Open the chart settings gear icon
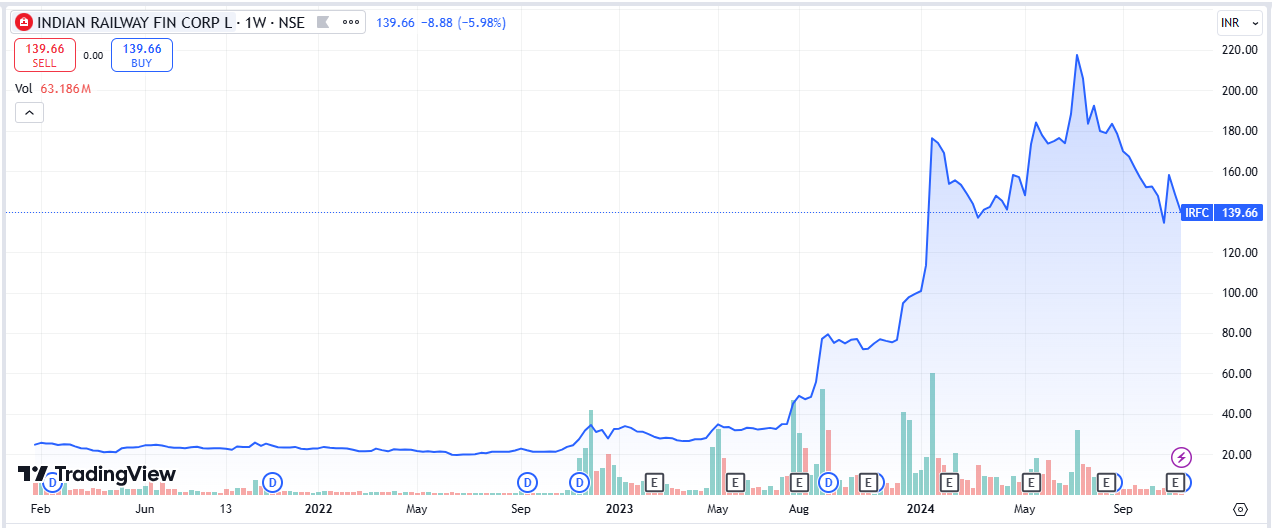 [1240, 508]
